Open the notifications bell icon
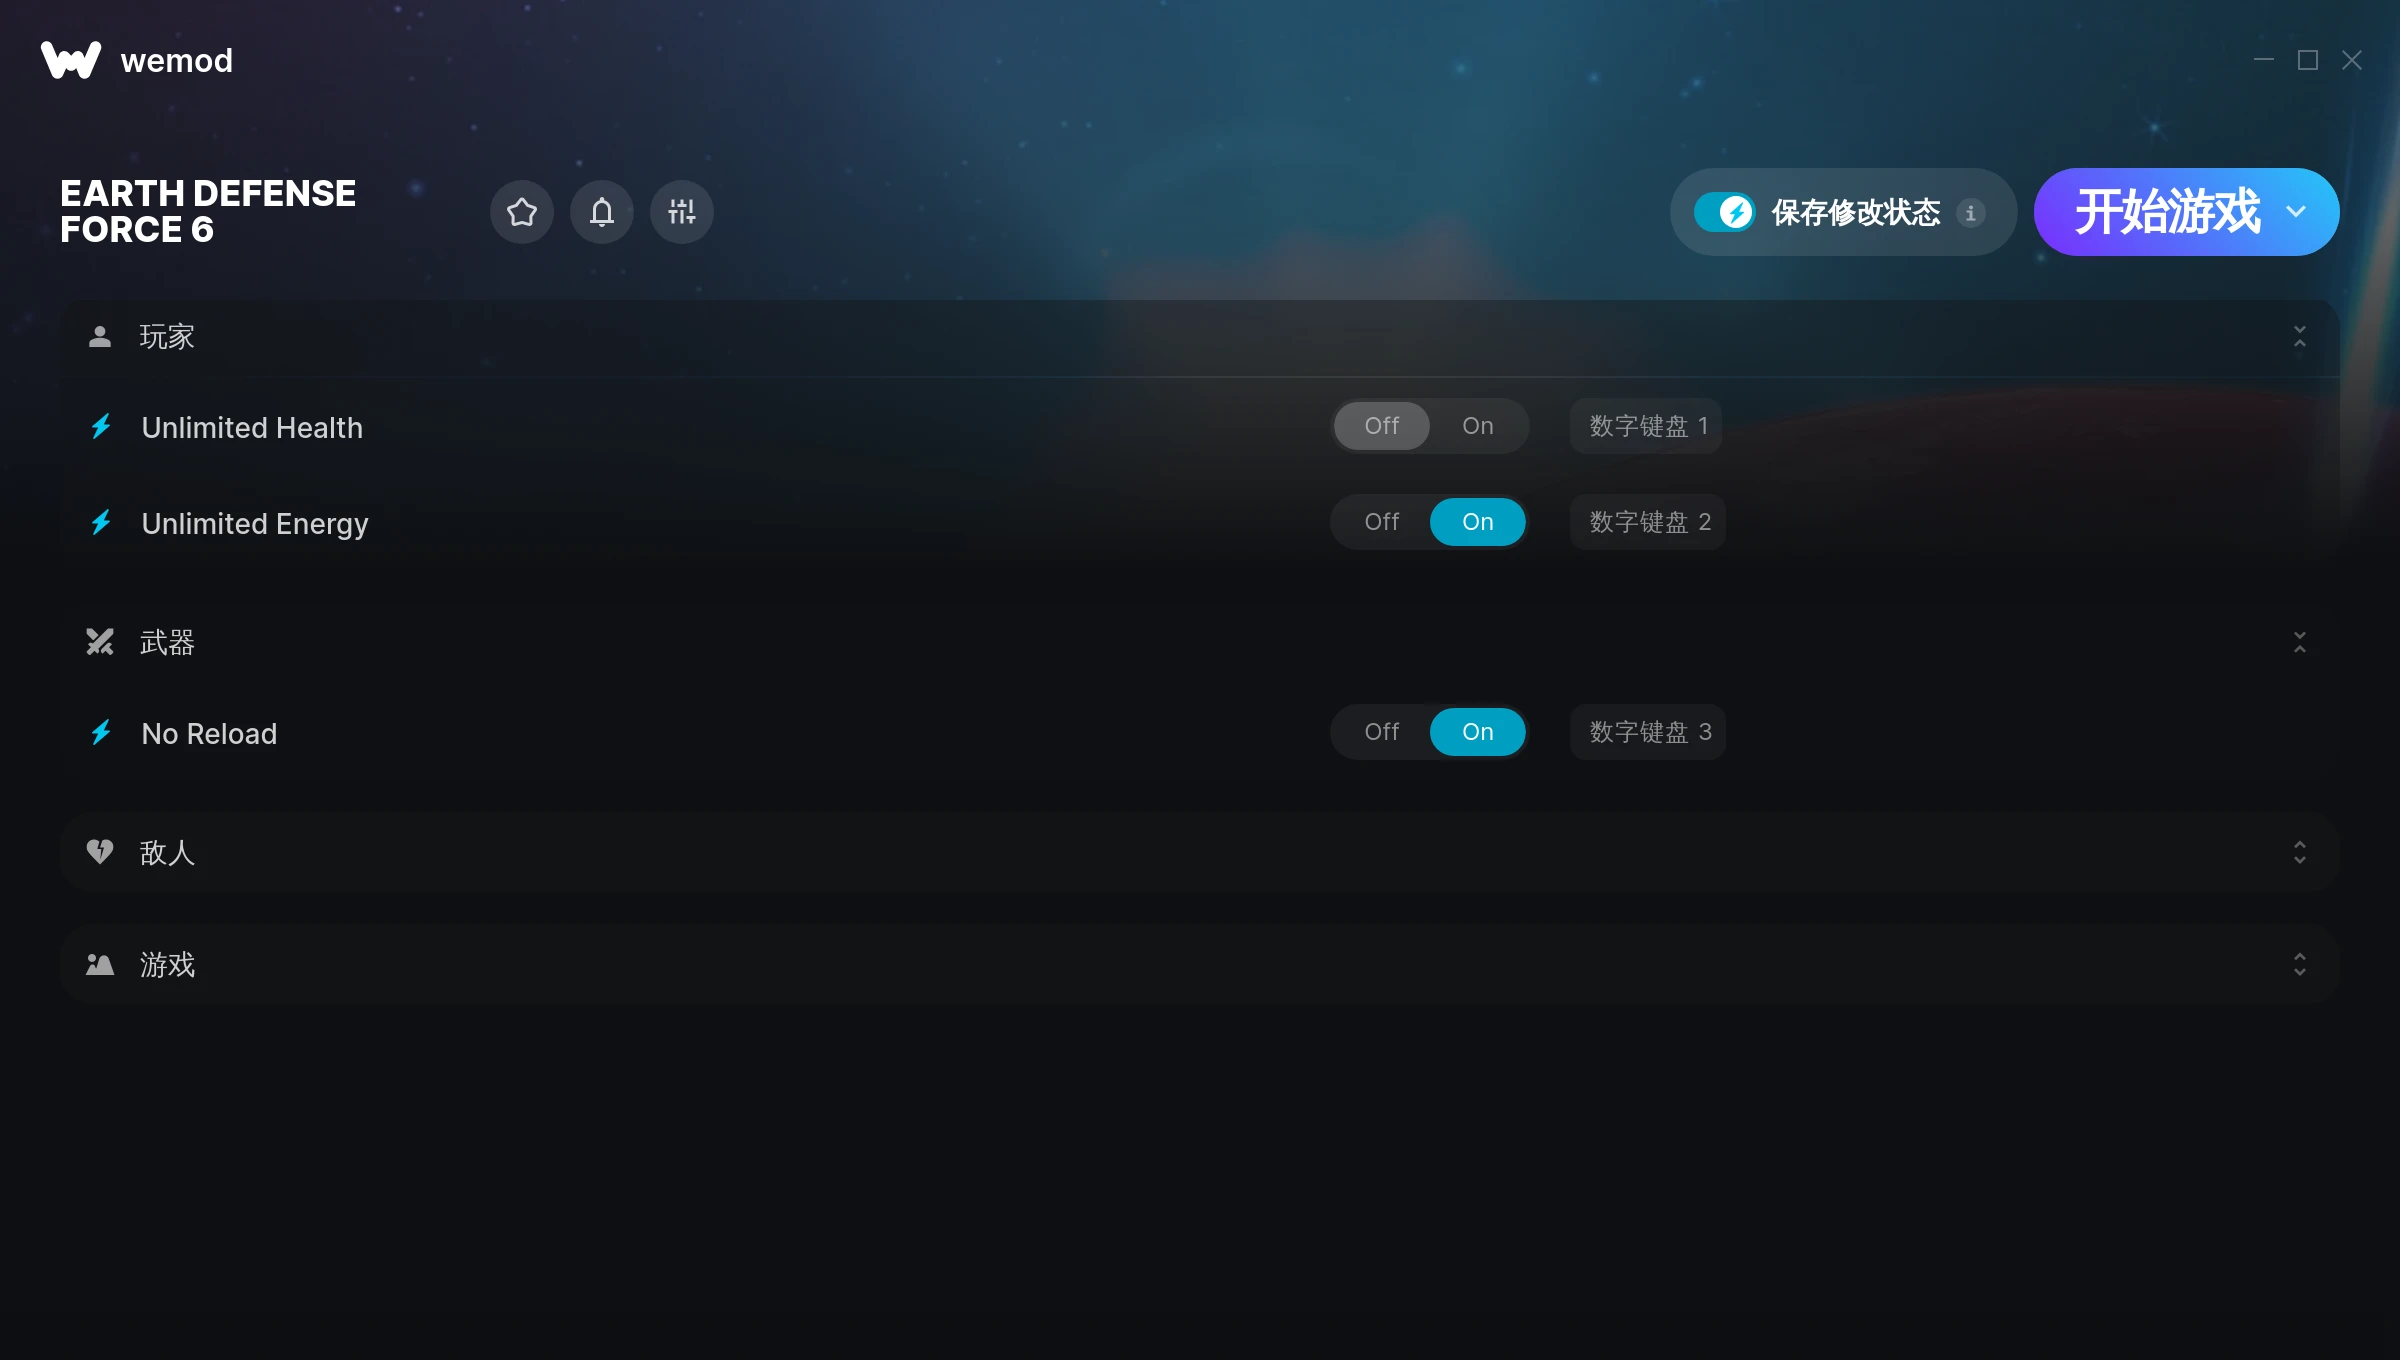This screenshot has width=2400, height=1360. pyautogui.click(x=602, y=212)
